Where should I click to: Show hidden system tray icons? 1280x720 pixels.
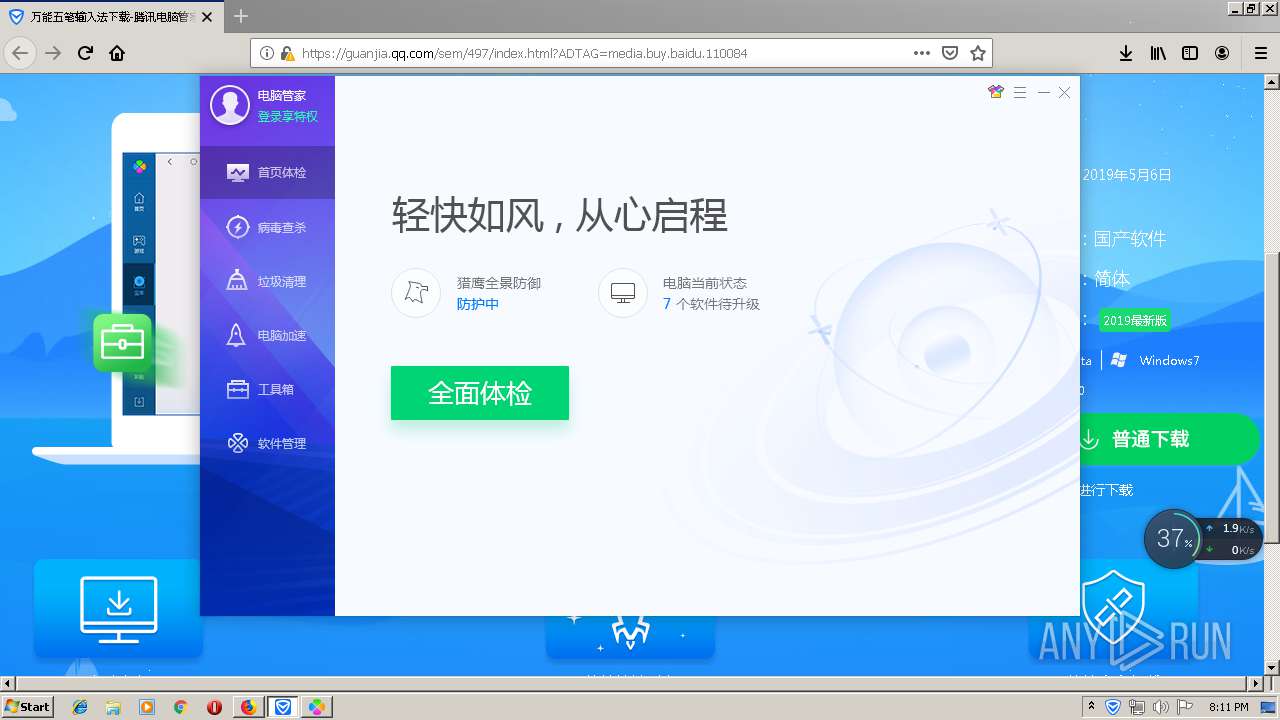click(1090, 706)
